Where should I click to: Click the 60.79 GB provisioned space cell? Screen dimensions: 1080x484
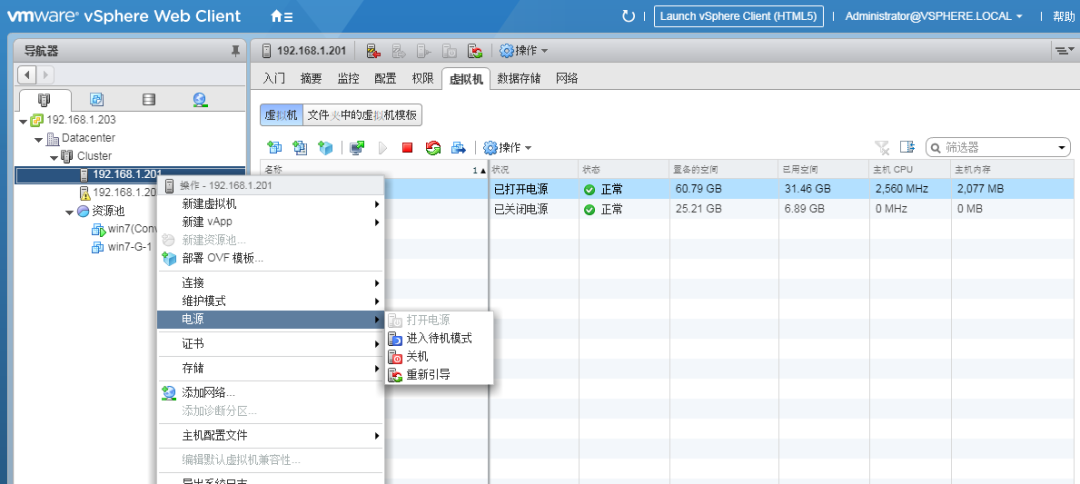(x=723, y=189)
